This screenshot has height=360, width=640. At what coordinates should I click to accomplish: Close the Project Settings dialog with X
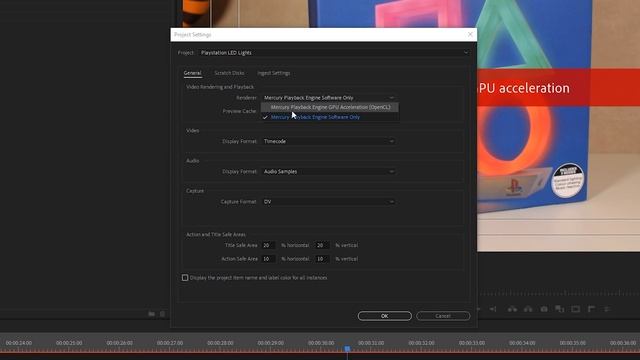coord(470,35)
